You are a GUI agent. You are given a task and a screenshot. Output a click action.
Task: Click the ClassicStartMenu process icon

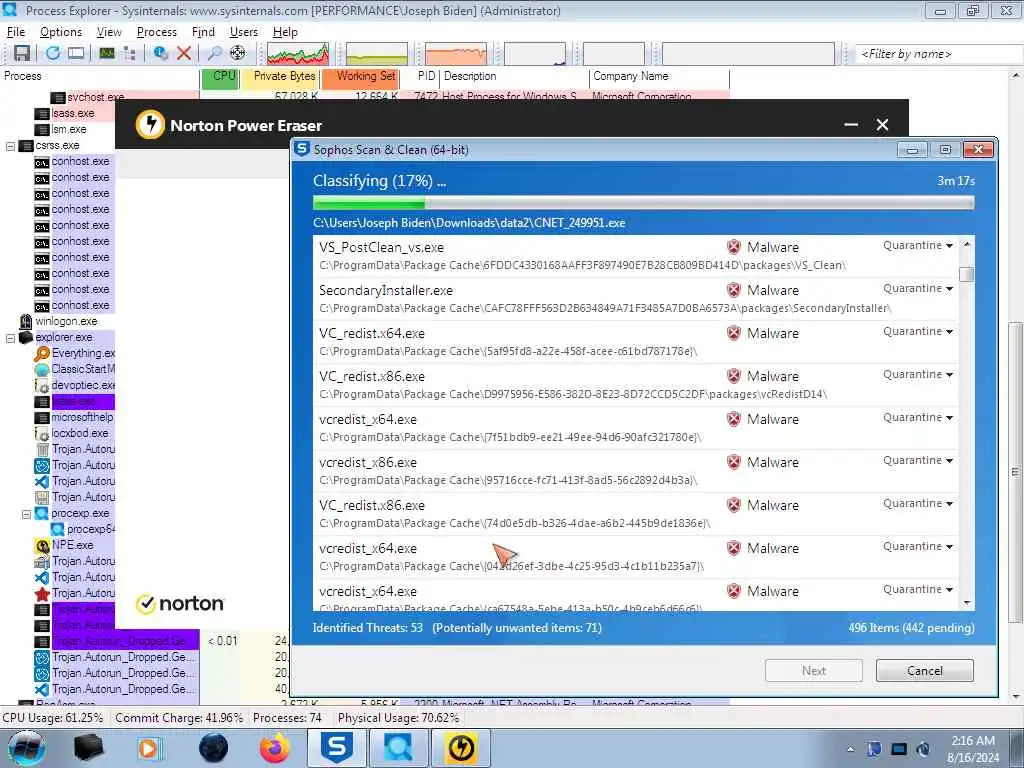click(42, 370)
